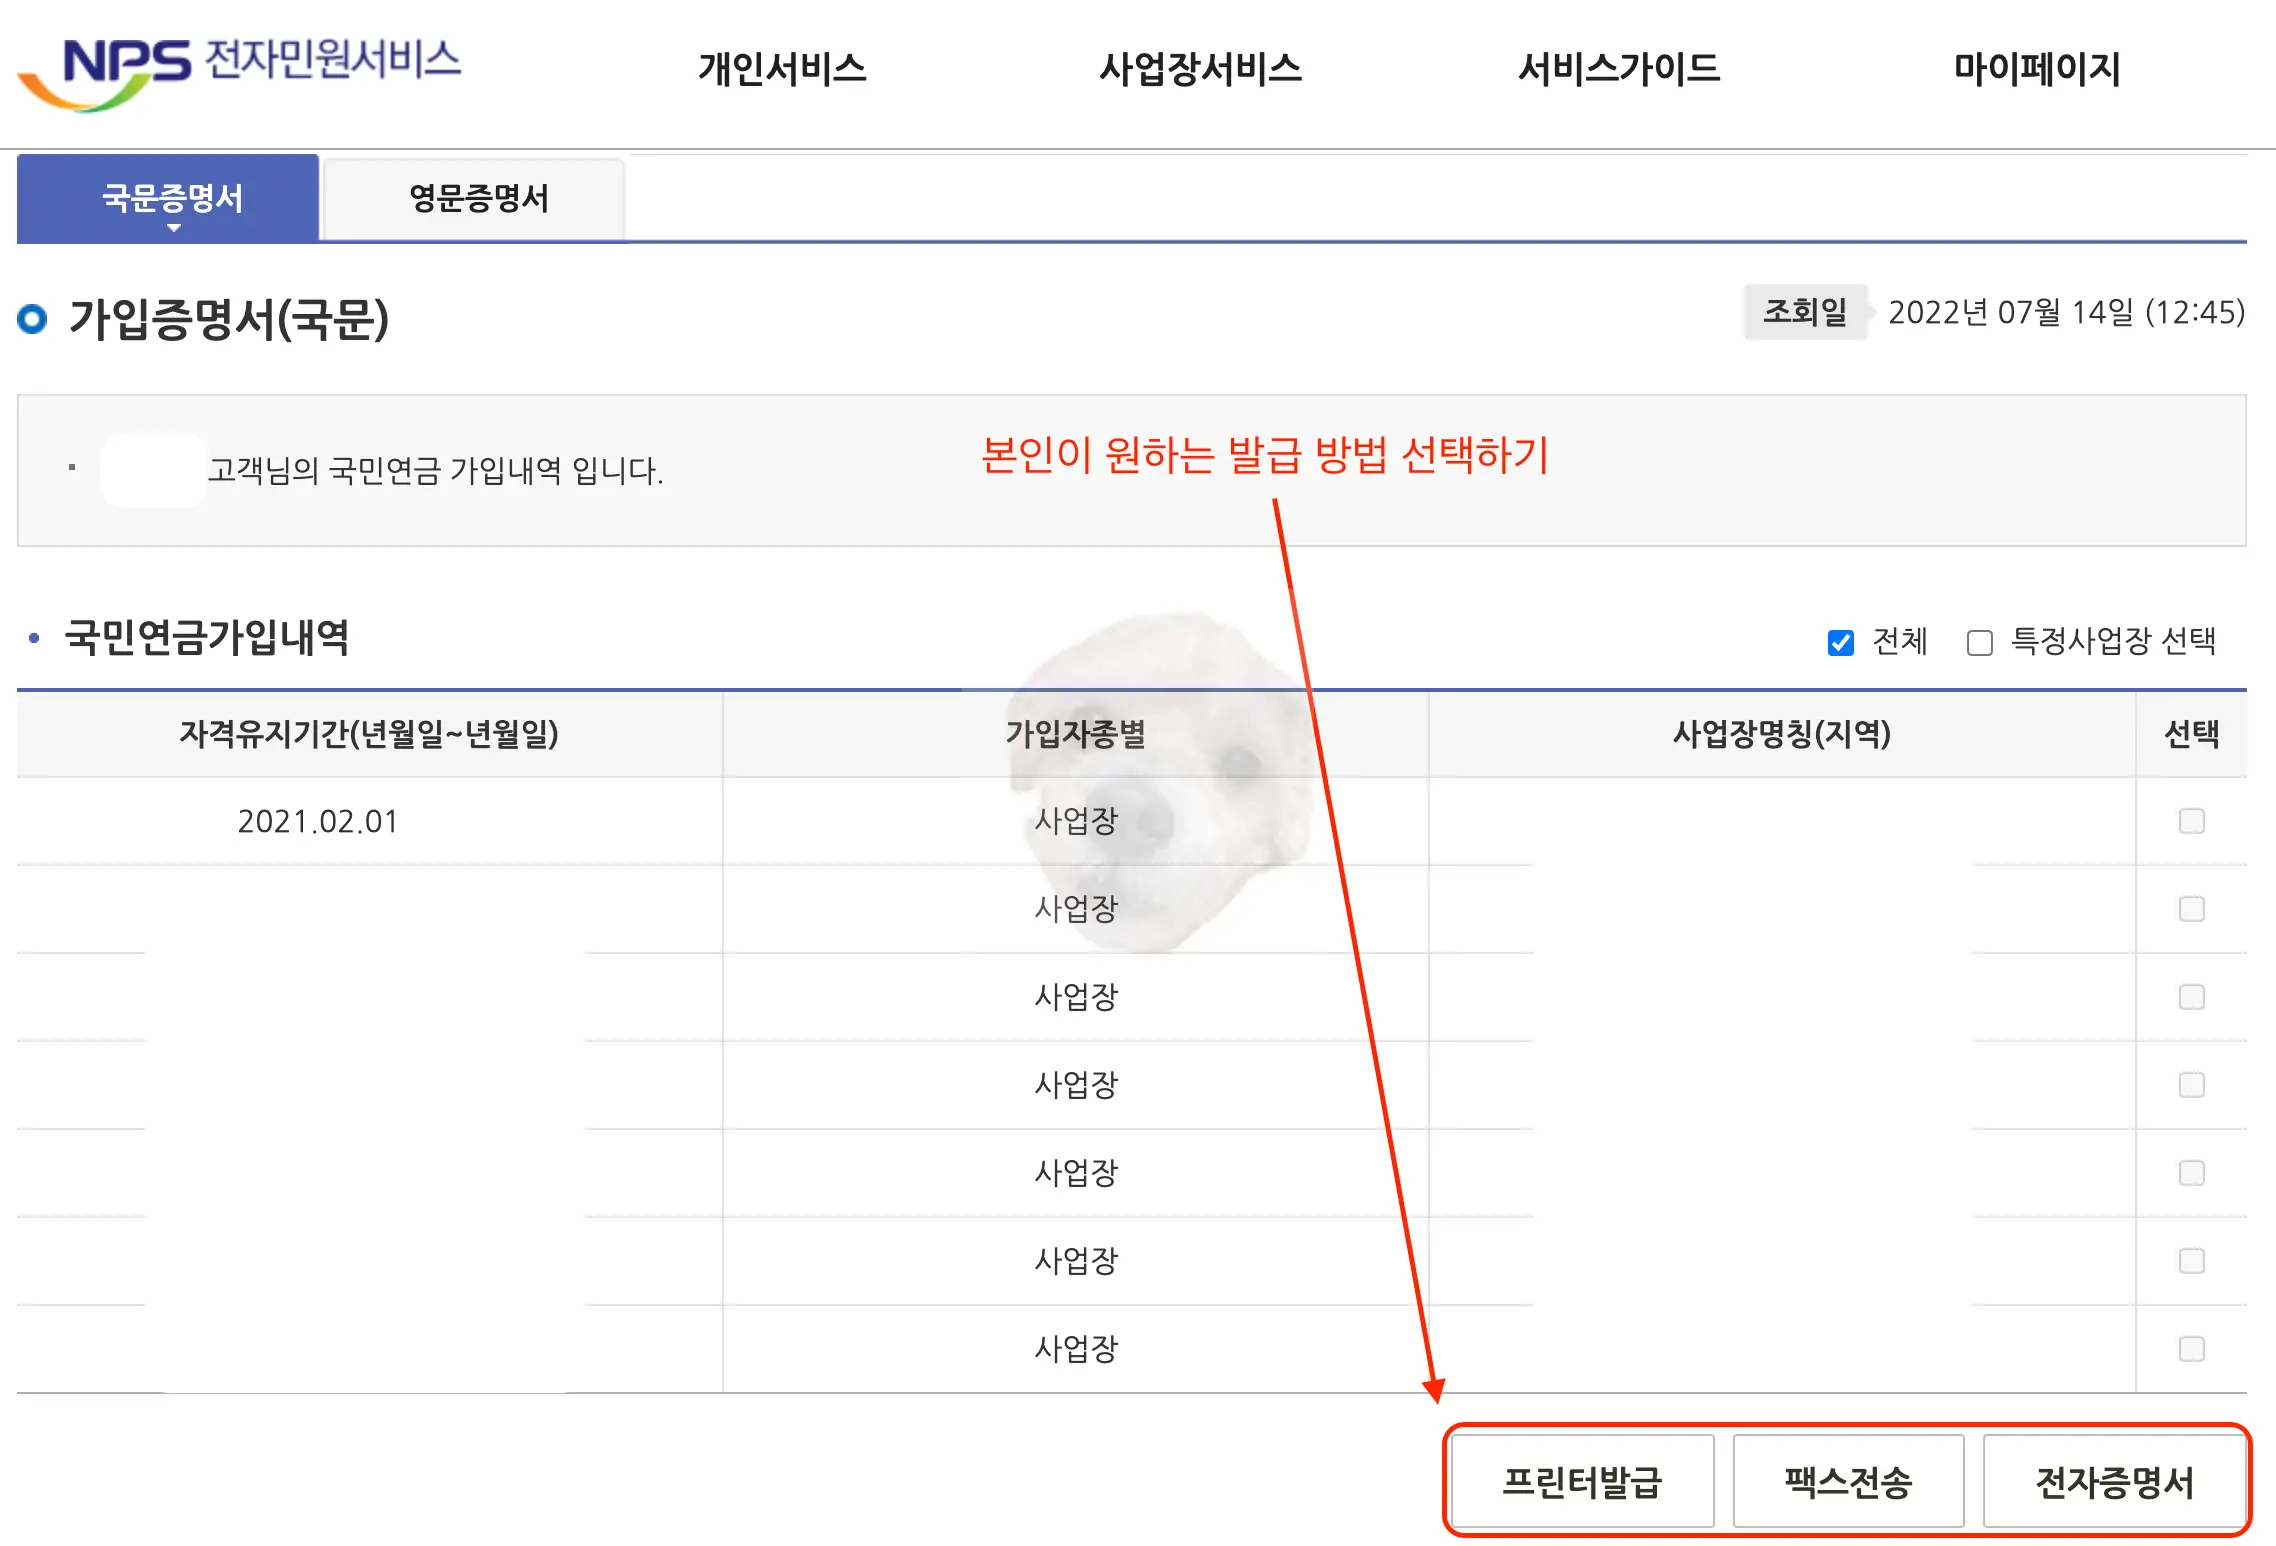2276x1546 pixels.
Task: Click the 팩스전송 button
Action: point(1848,1481)
